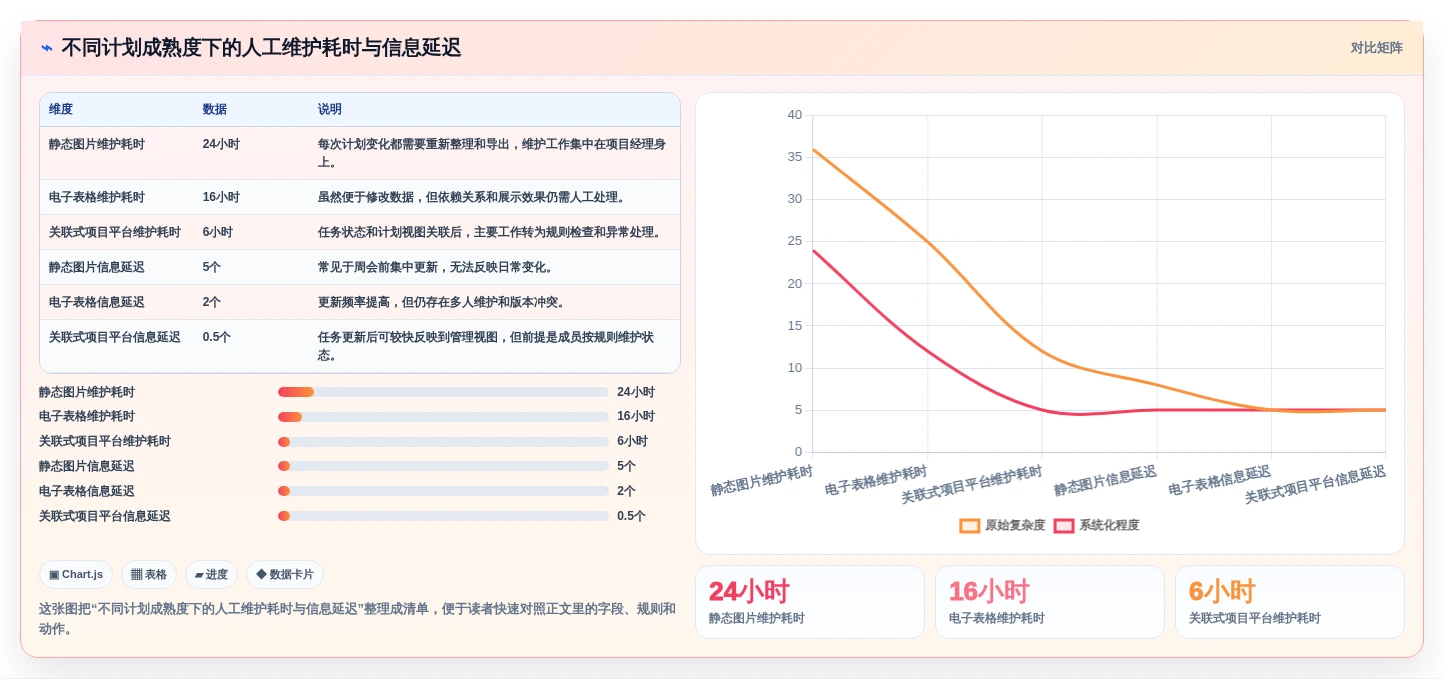Toggle the 原始复杂度 legend item

(1002, 525)
